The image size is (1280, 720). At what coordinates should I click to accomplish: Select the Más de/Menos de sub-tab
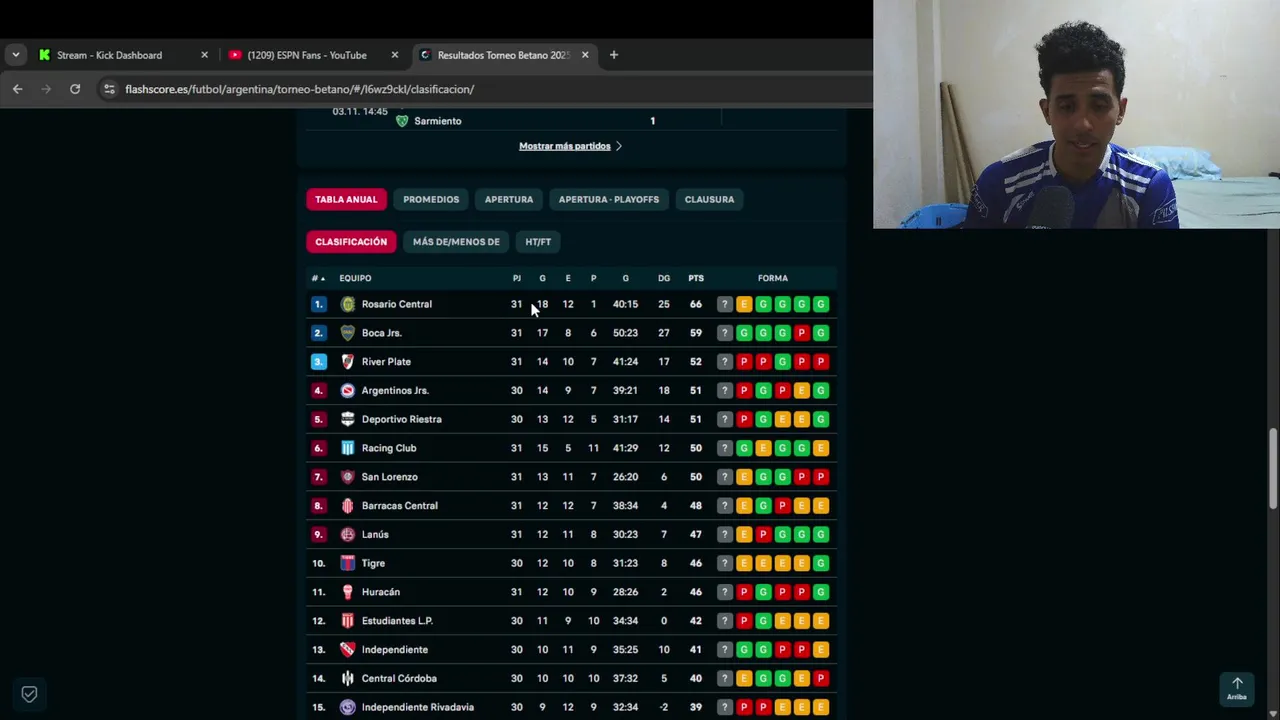tap(456, 242)
